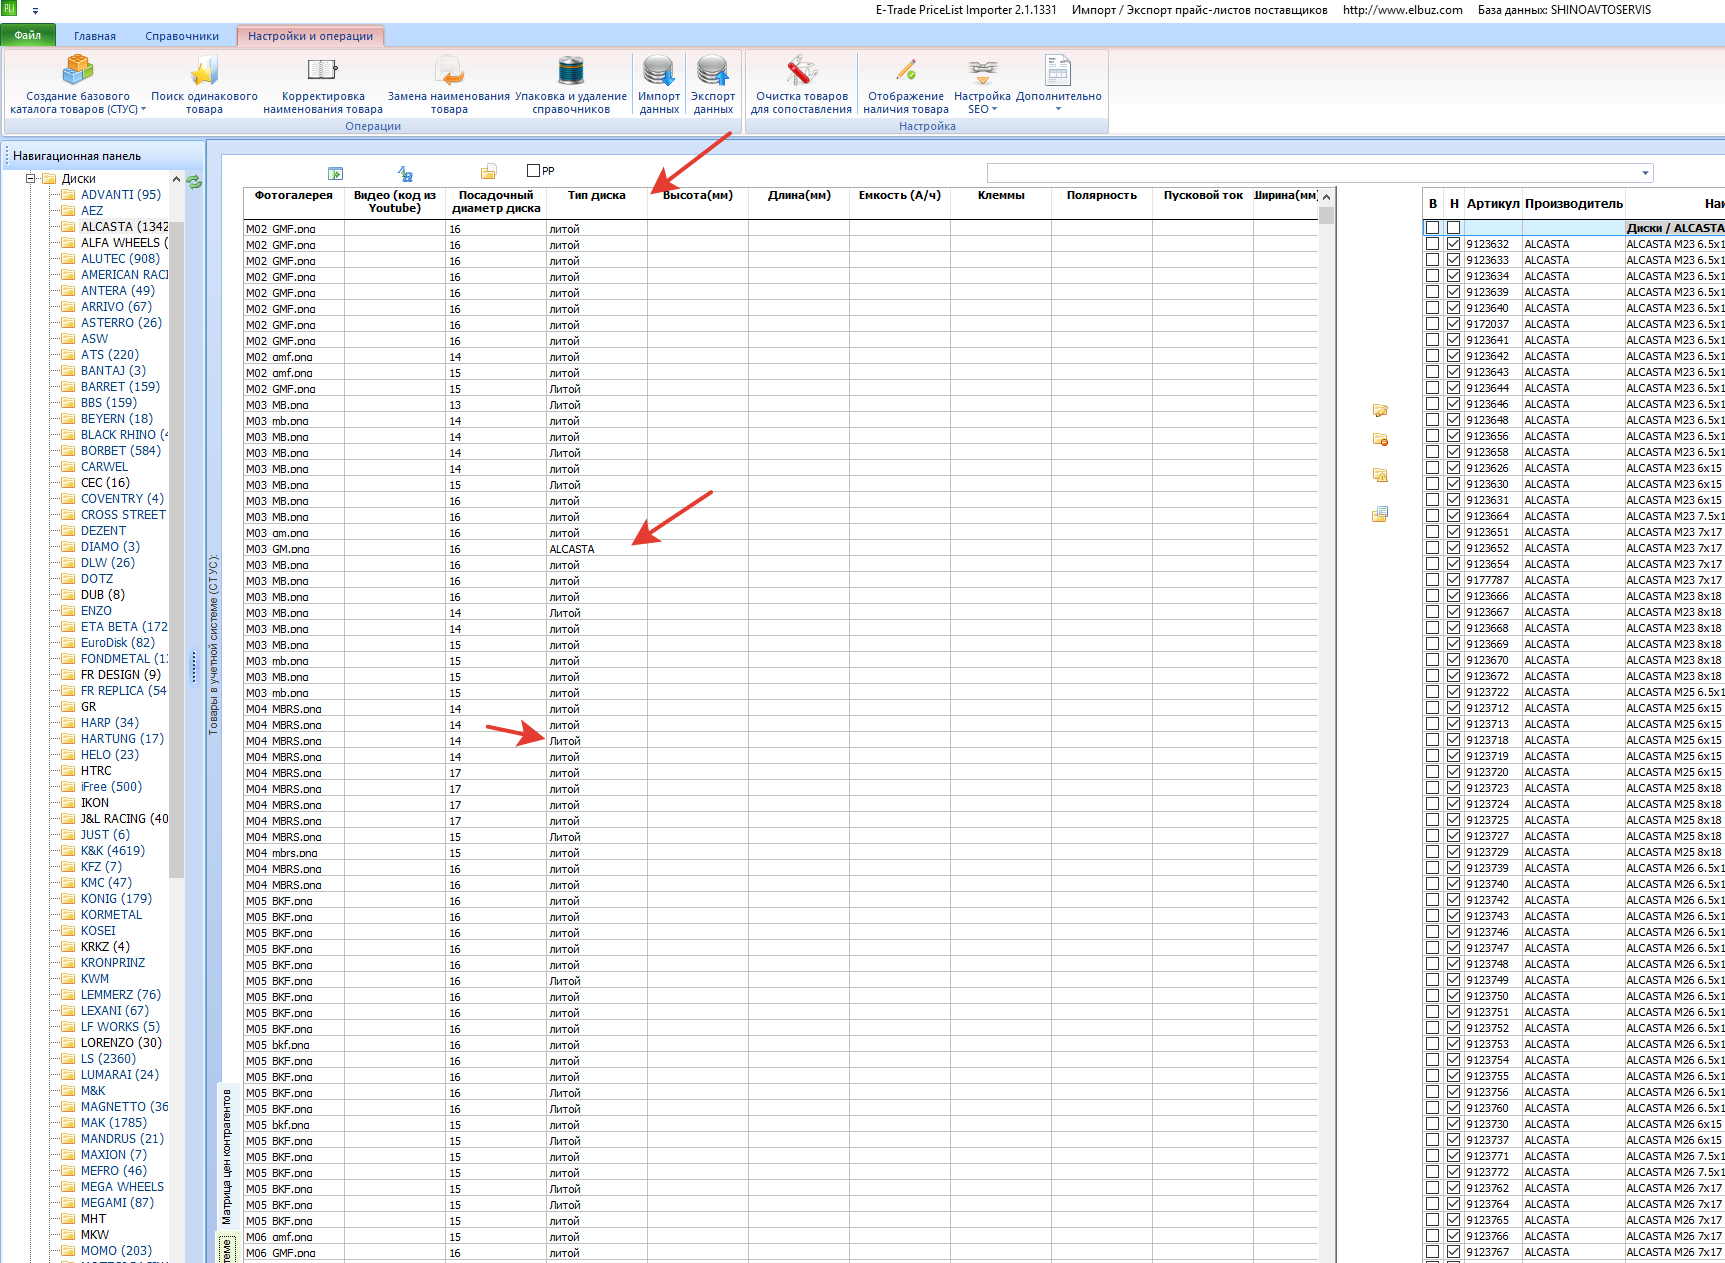Collapse the 'Диски' tree node
1725x1263 pixels.
pos(31,179)
